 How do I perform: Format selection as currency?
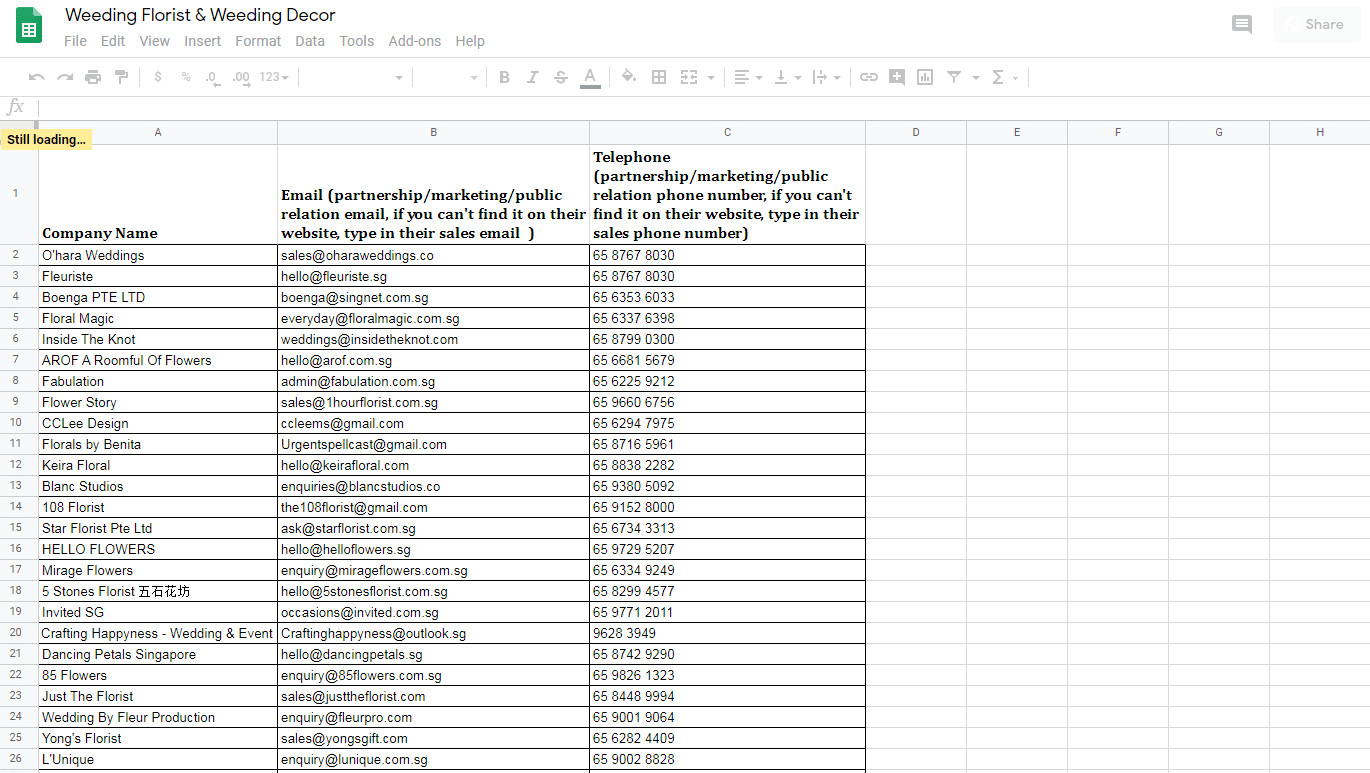point(156,76)
